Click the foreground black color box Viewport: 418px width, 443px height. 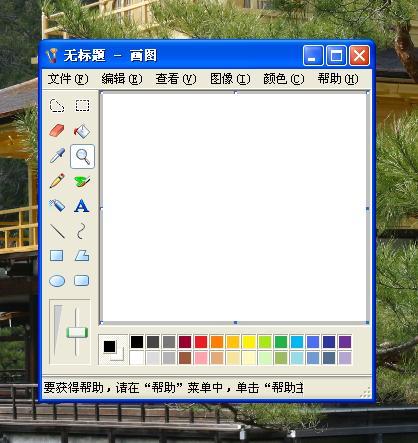(110, 346)
